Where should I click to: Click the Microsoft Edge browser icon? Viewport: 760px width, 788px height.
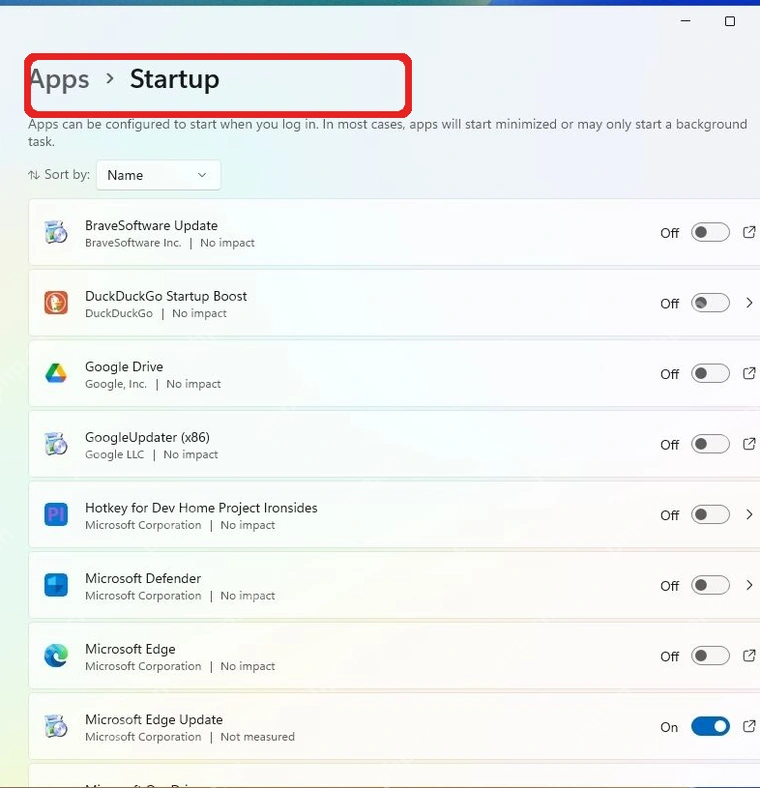[56, 655]
